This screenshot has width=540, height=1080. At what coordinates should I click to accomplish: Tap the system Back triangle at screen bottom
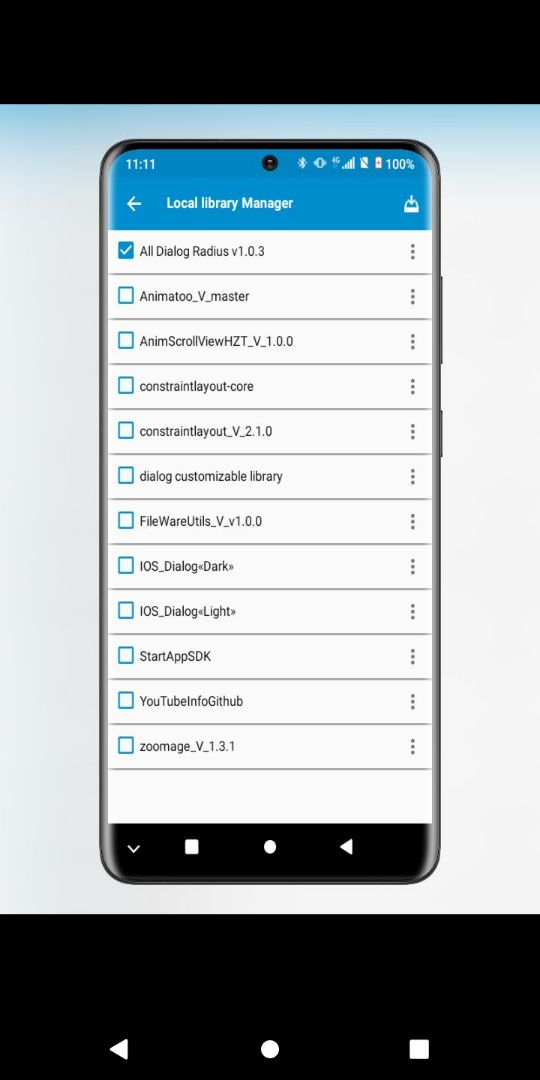click(x=119, y=1049)
